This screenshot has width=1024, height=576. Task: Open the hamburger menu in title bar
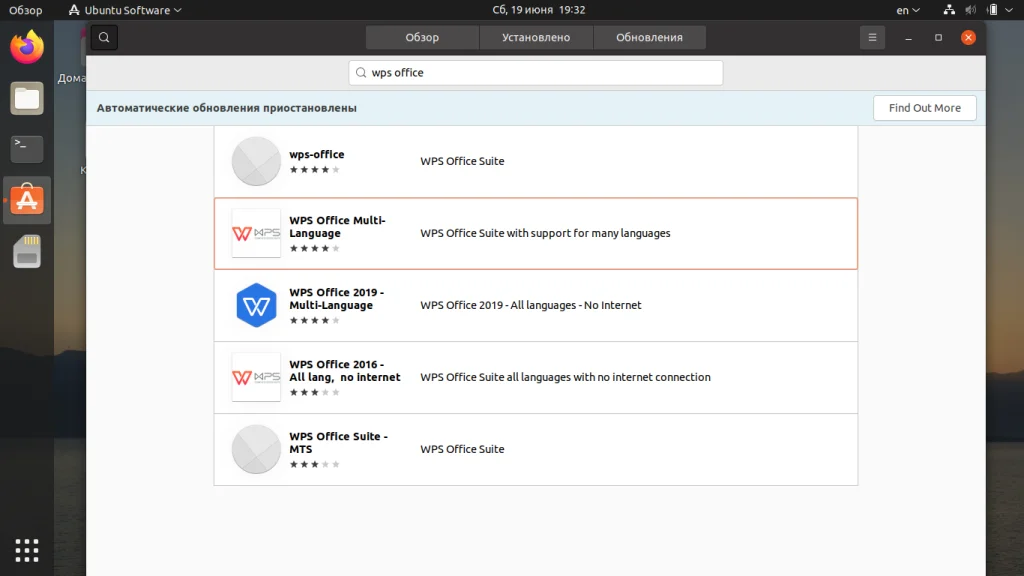pos(872,38)
